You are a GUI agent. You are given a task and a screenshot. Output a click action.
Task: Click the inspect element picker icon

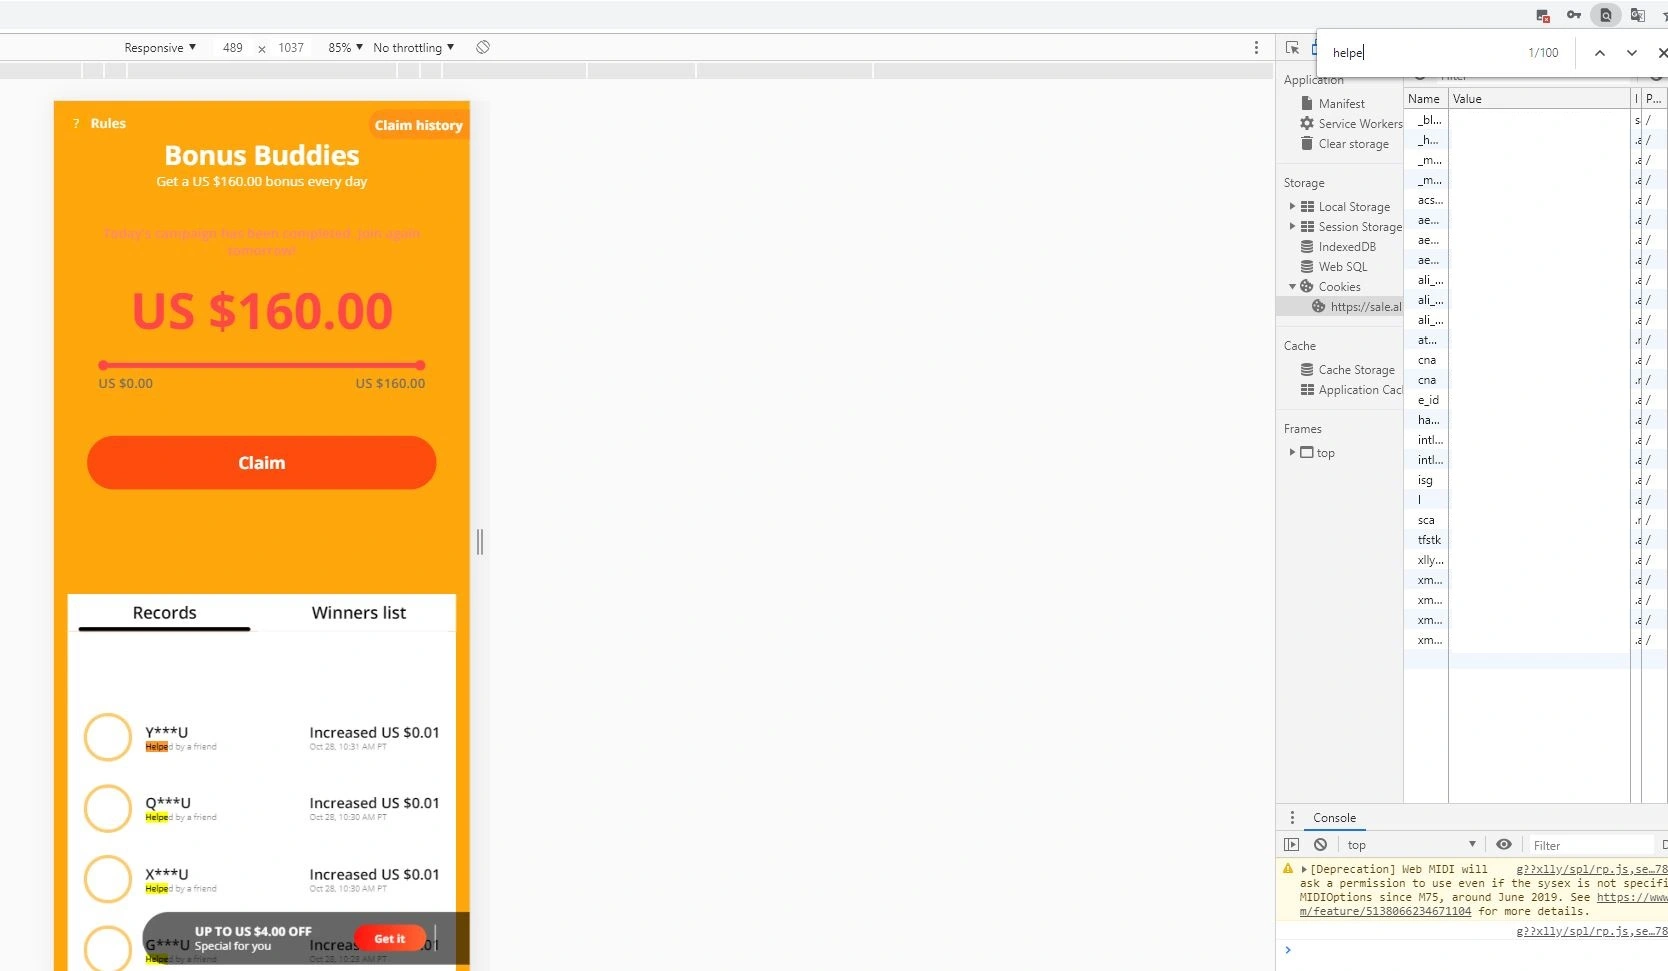[x=1292, y=48]
